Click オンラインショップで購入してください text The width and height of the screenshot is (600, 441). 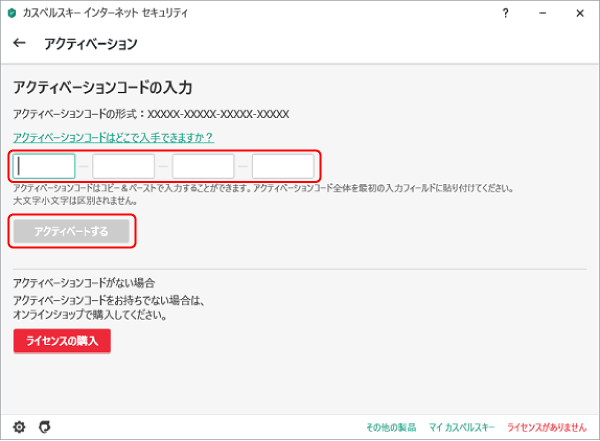(90, 315)
